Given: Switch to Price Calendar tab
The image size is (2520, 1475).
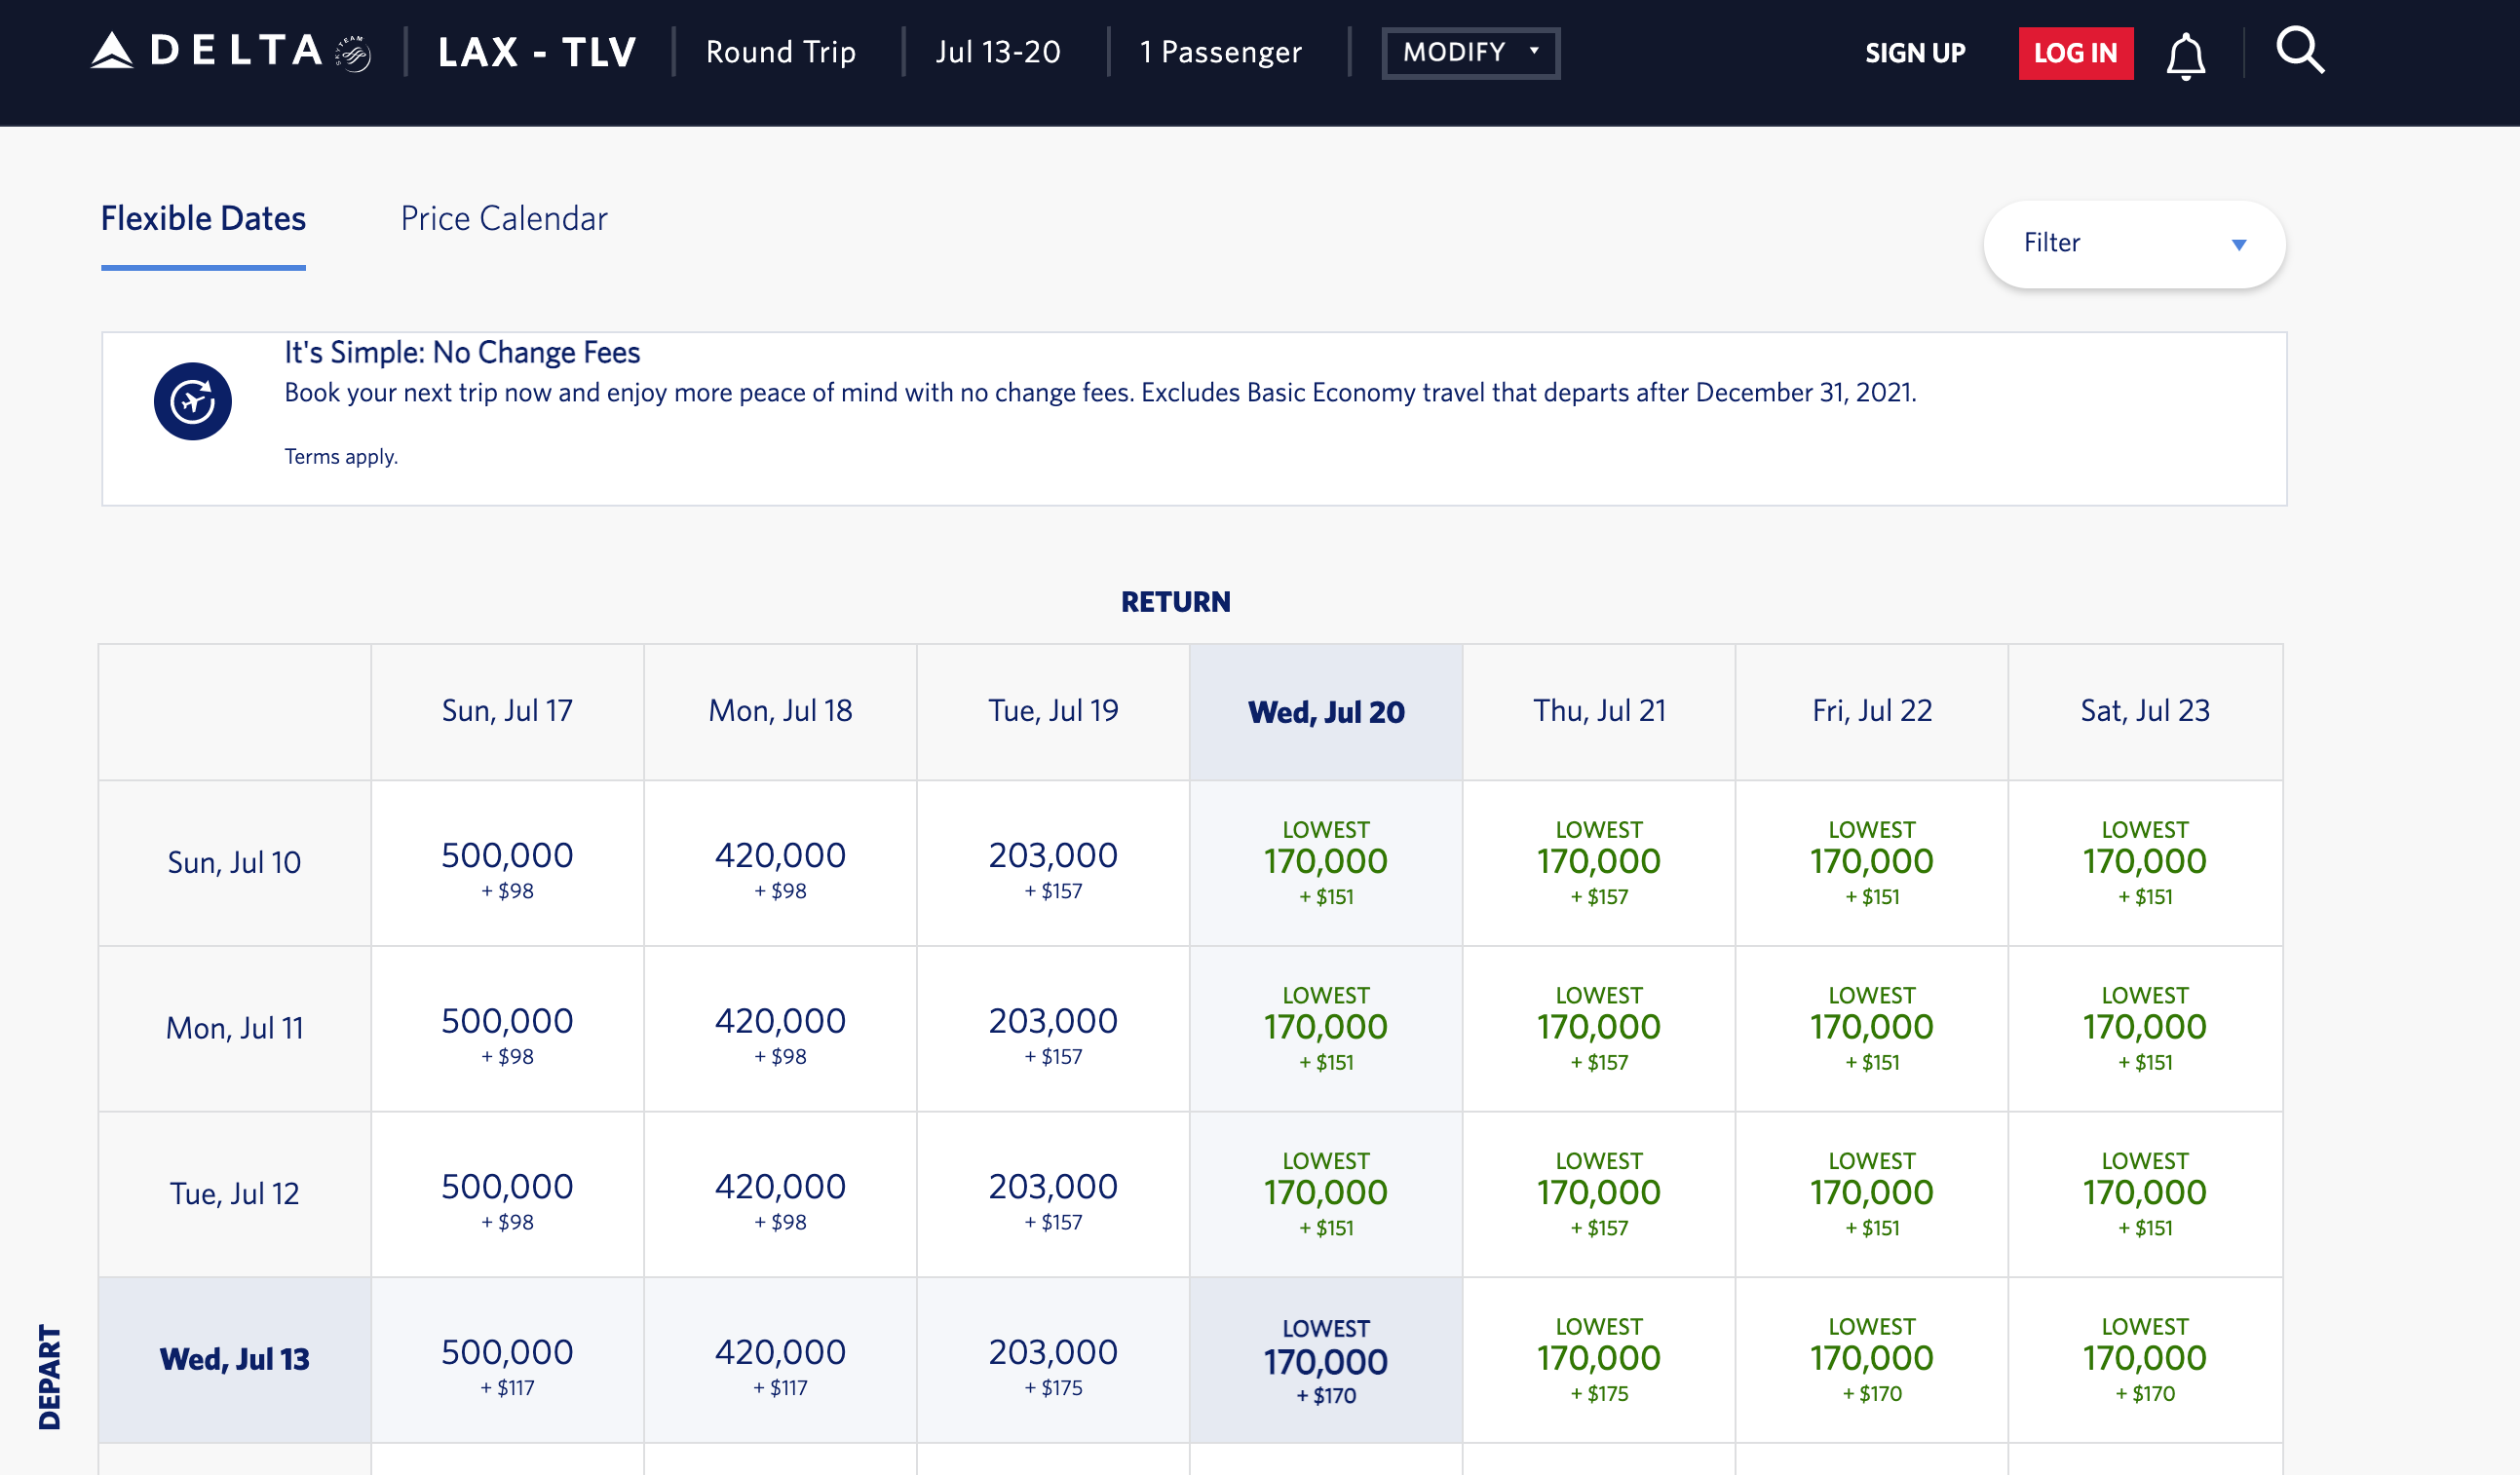Looking at the screenshot, I should [503, 218].
